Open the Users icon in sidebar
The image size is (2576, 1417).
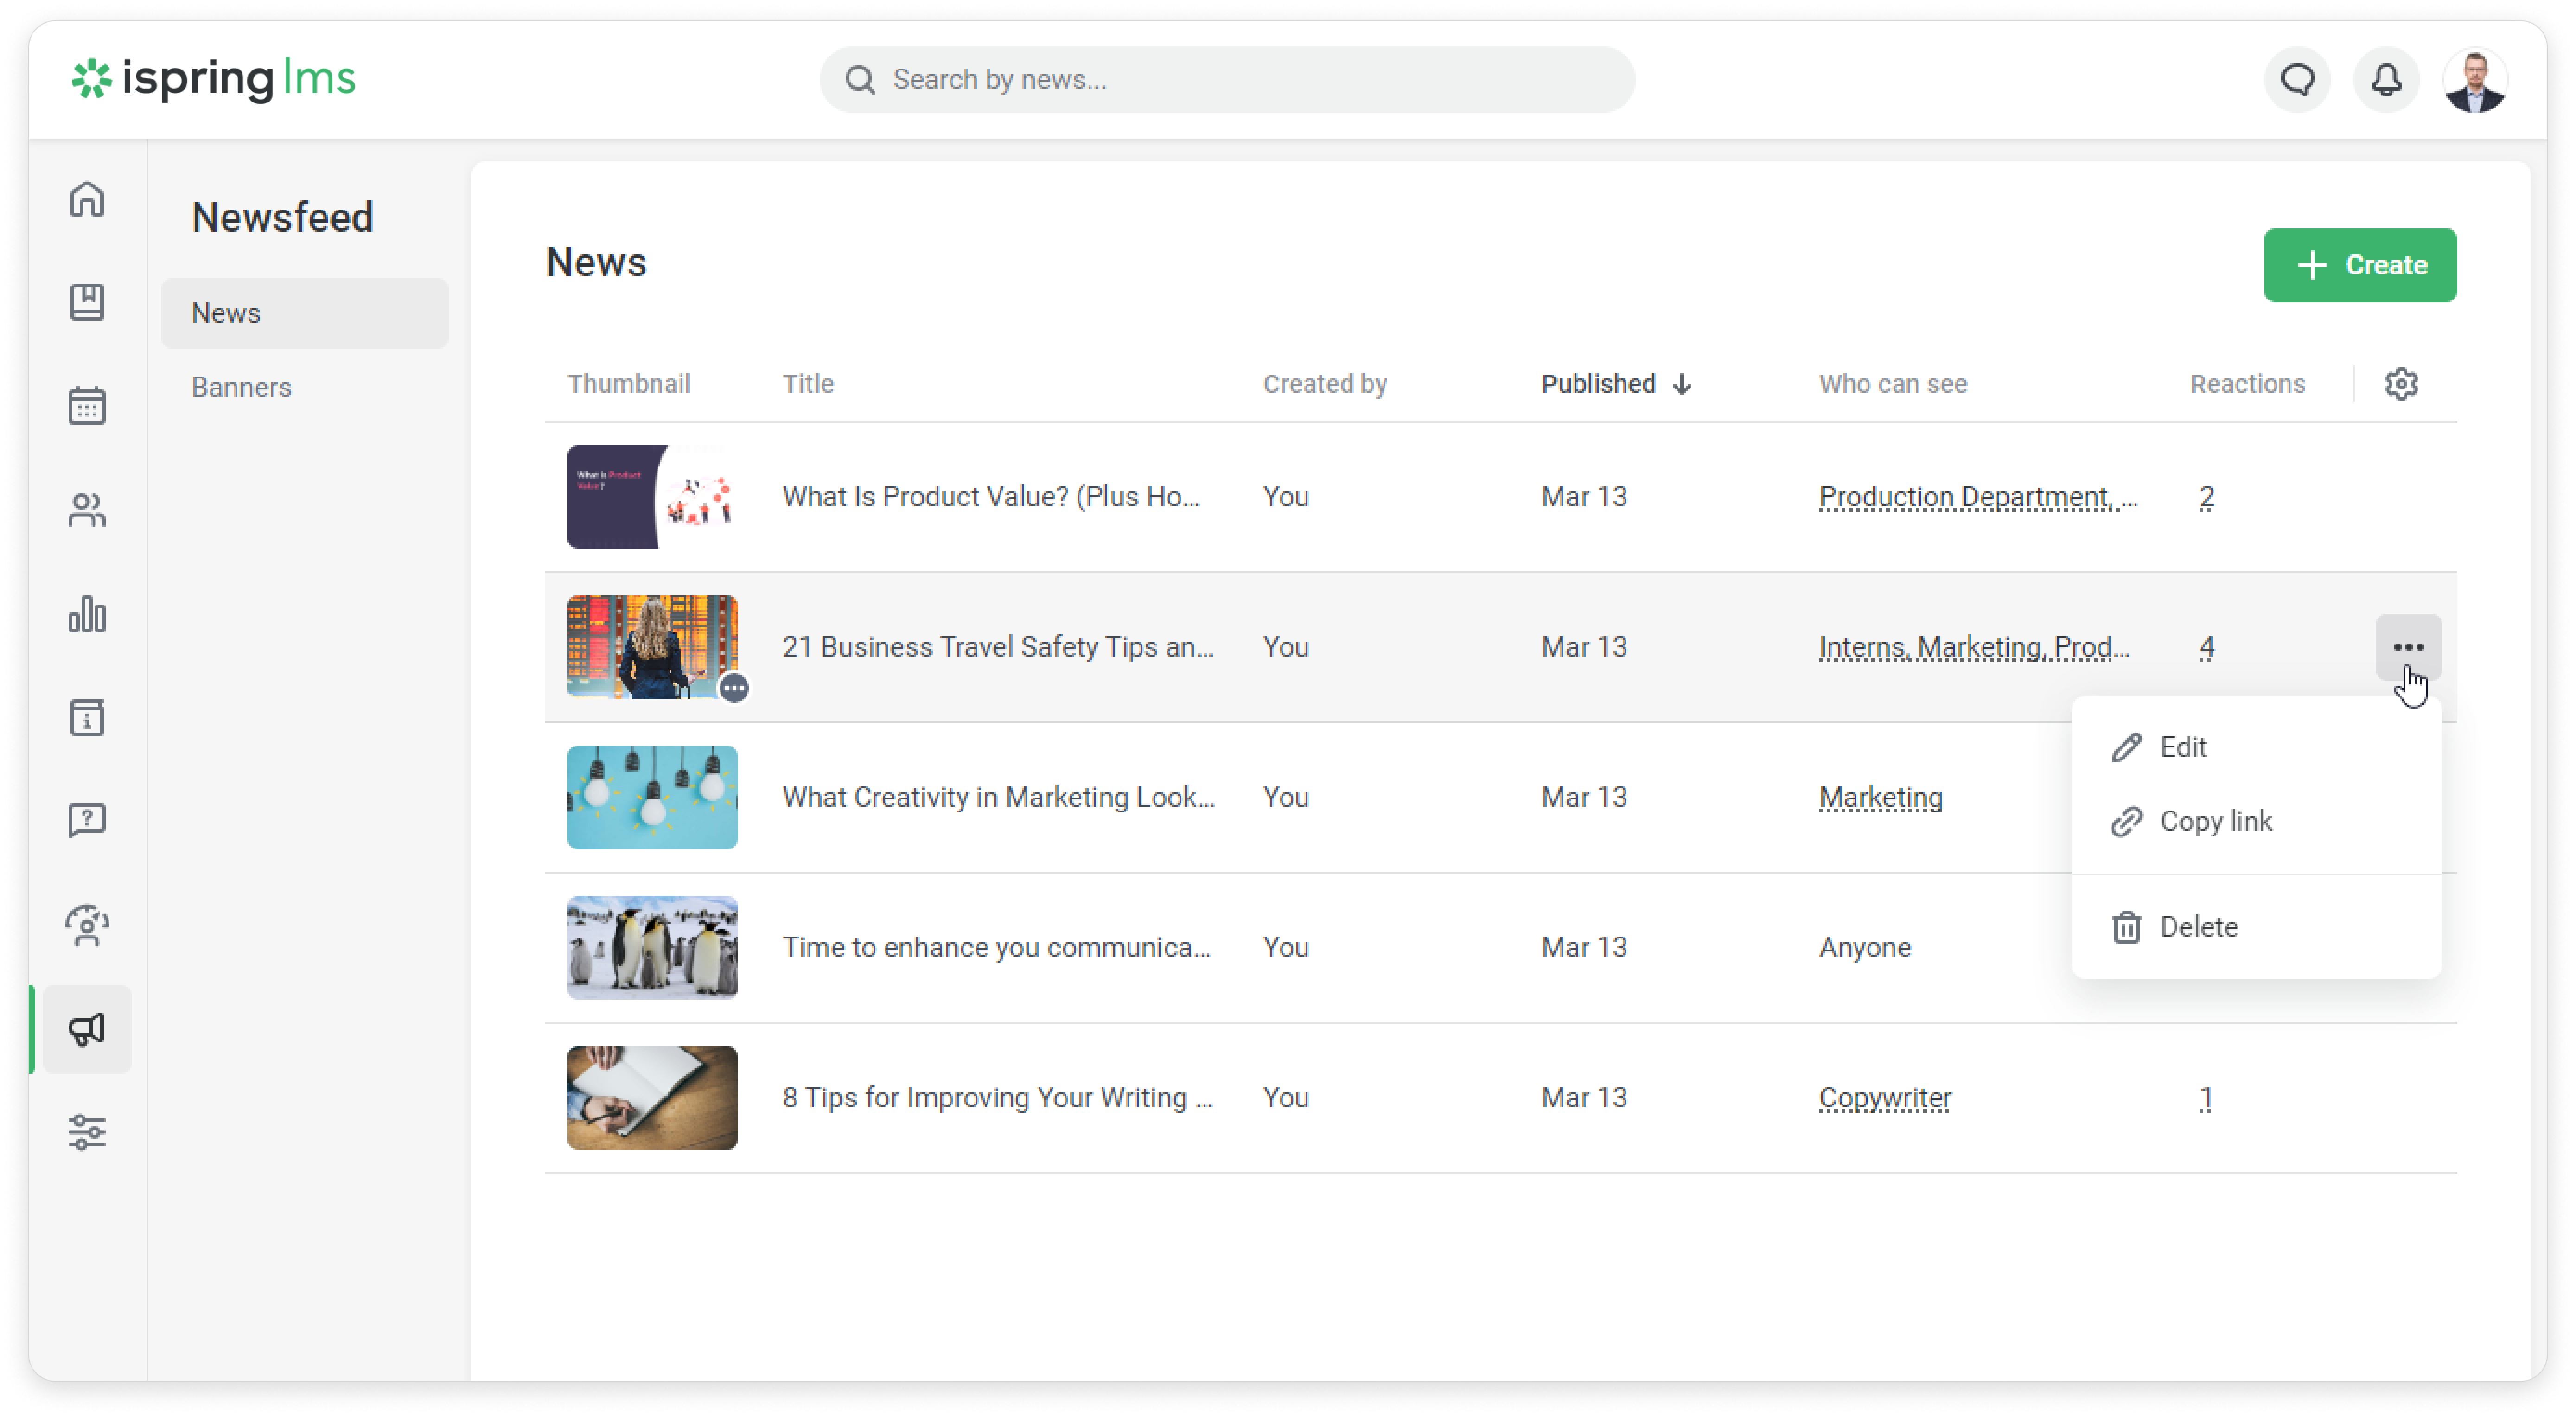87,510
